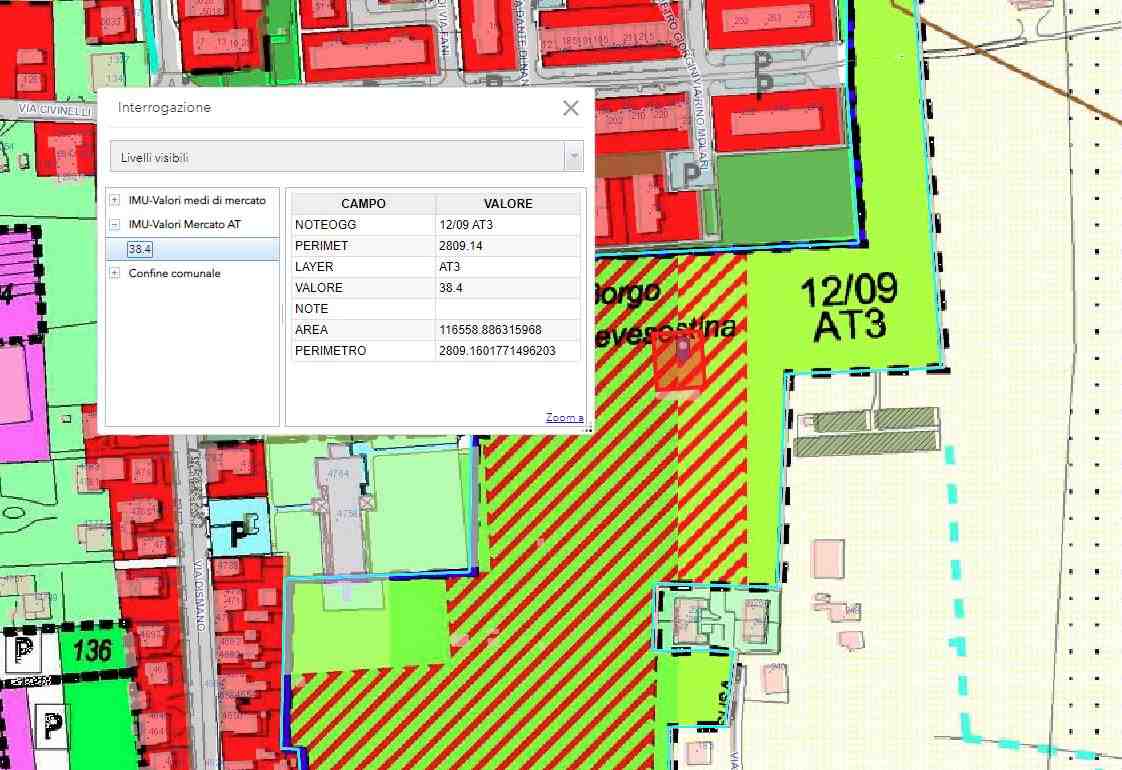Collapse IMU-Valori Mercato AT node
Screen dimensions: 1122x770
(115, 225)
